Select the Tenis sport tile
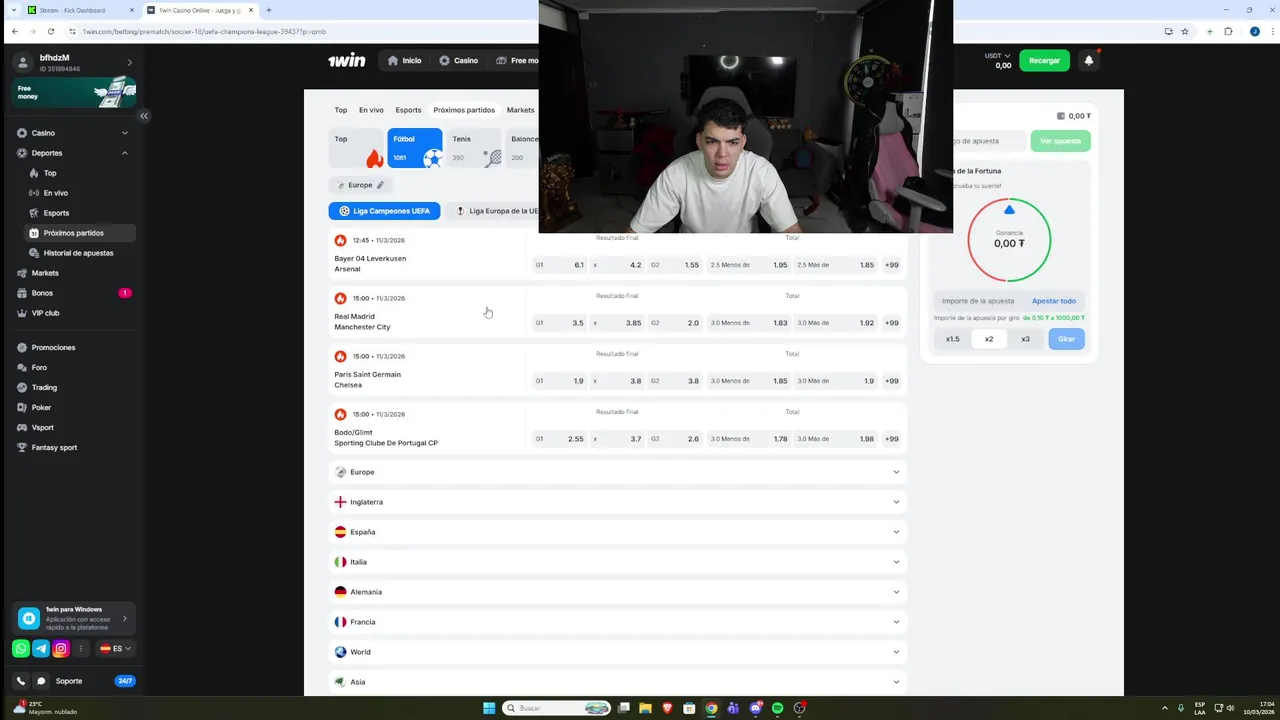 [x=475, y=148]
